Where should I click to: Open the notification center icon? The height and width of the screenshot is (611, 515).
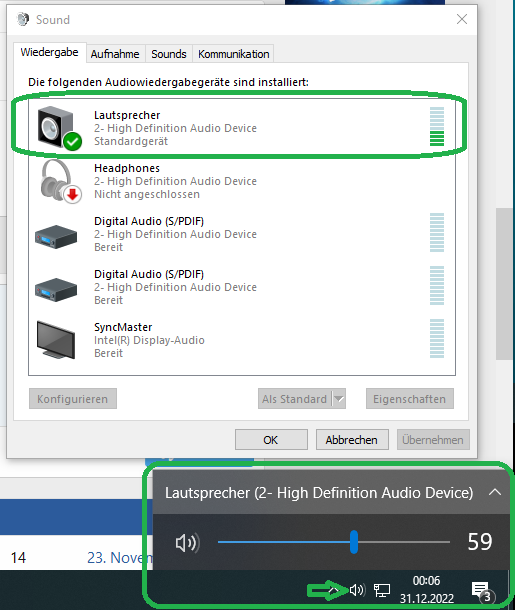pos(482,591)
